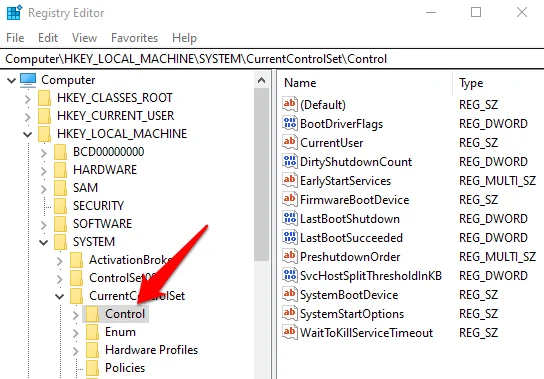544x379 pixels.
Task: Click the HKEY_CLASSES_ROOT folder icon
Action: pyautogui.click(x=45, y=98)
